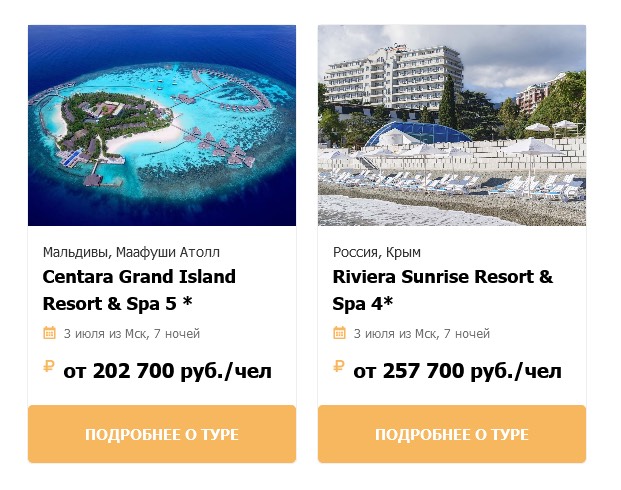The height and width of the screenshot is (490, 621).
Task: Click the 5 * star rating on Centara
Action: [179, 304]
